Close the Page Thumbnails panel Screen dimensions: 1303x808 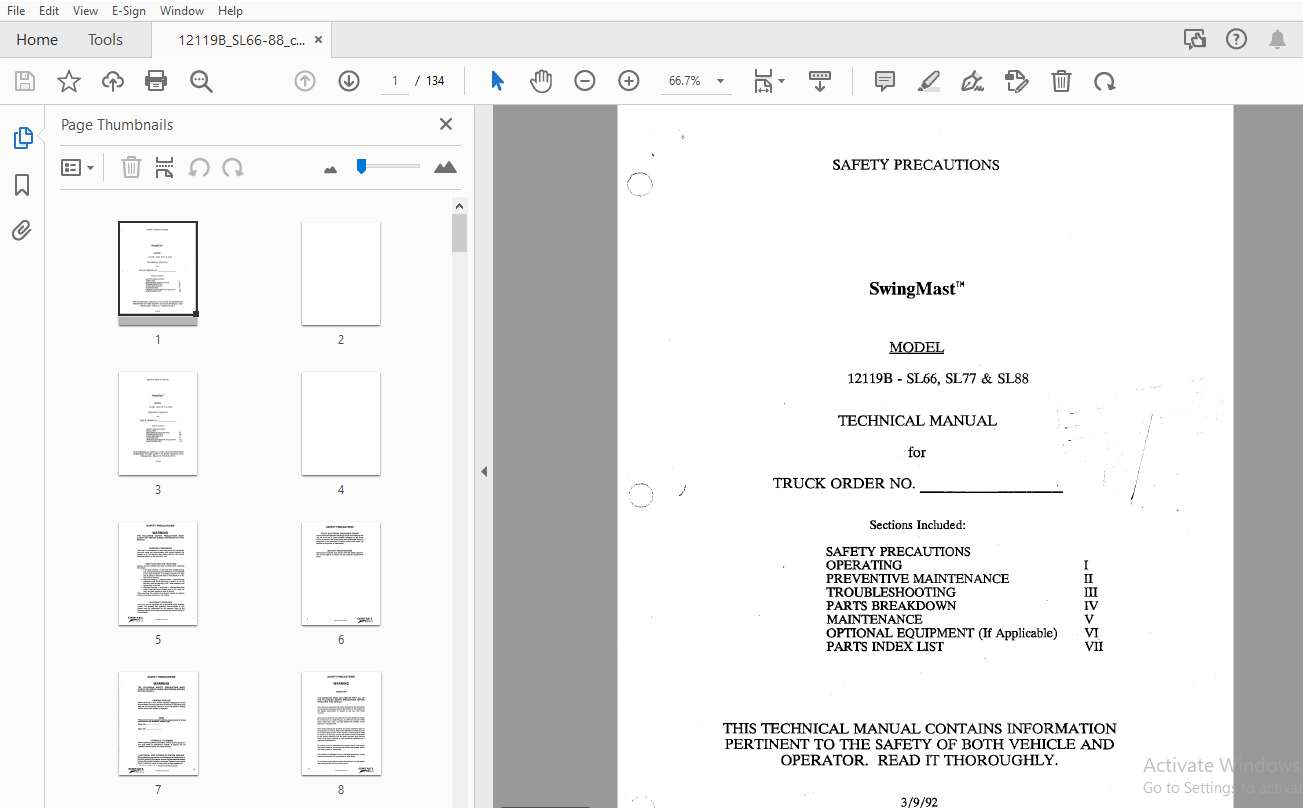[x=446, y=124]
